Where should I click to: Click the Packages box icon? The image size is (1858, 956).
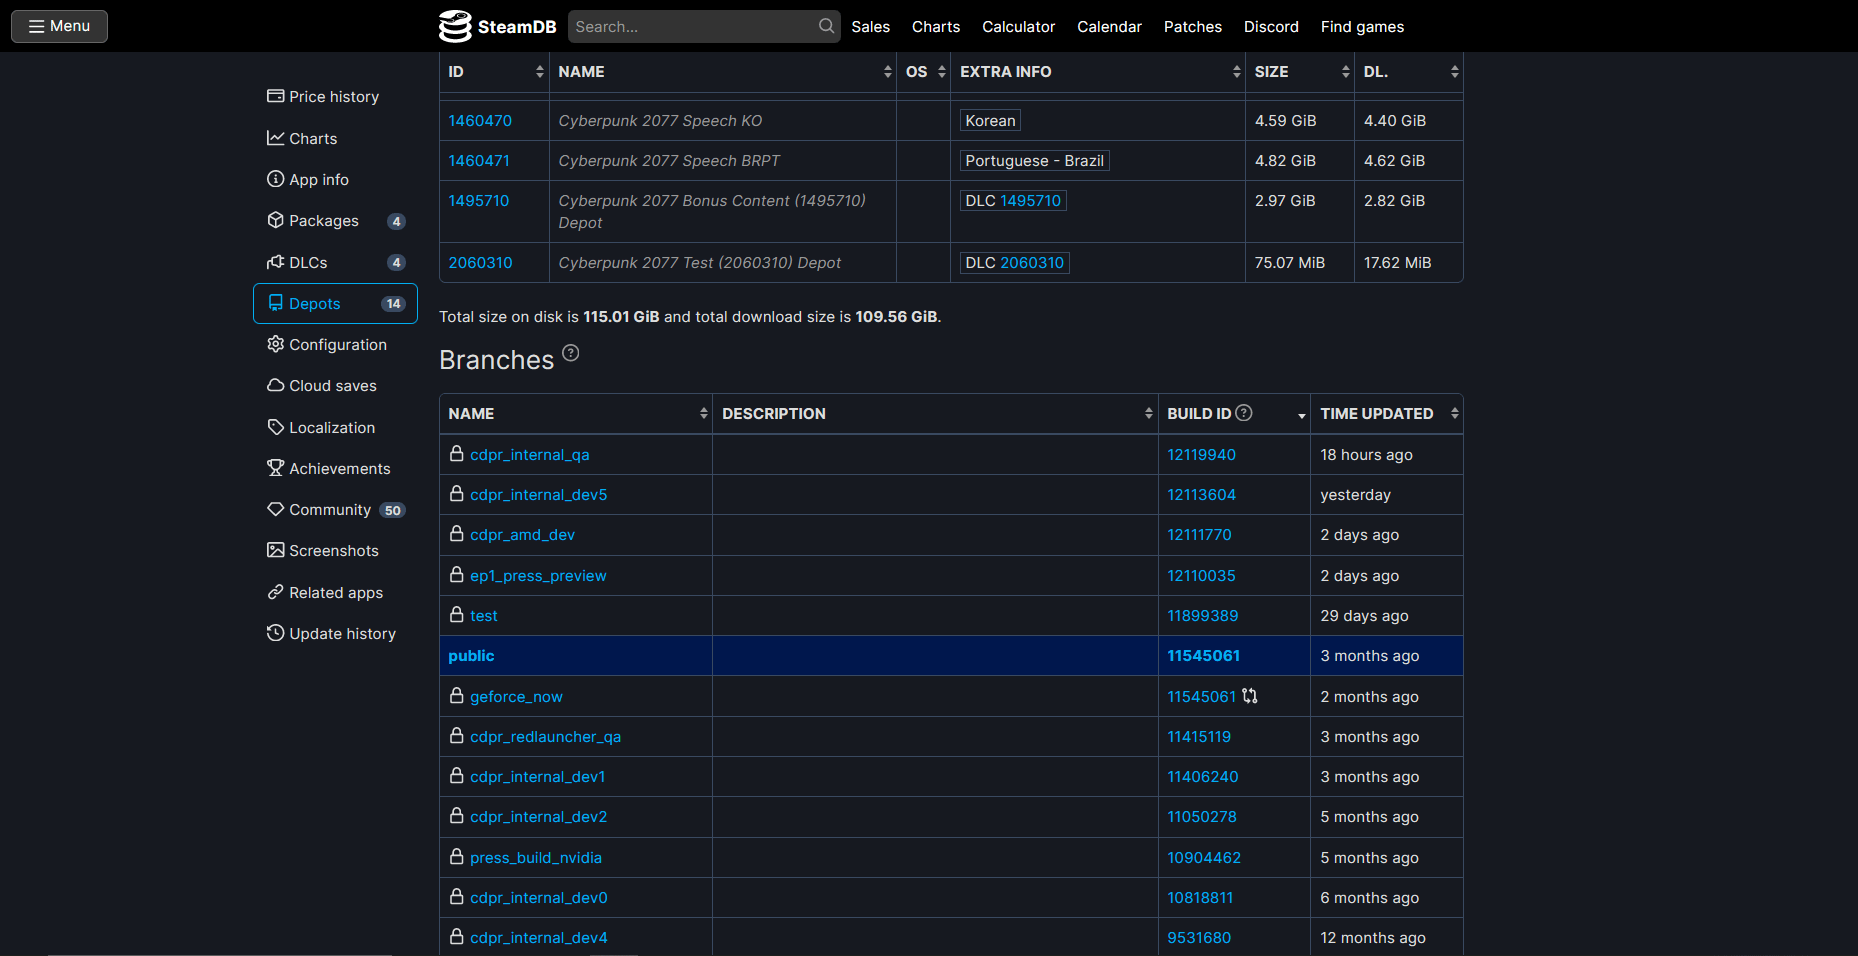(275, 220)
